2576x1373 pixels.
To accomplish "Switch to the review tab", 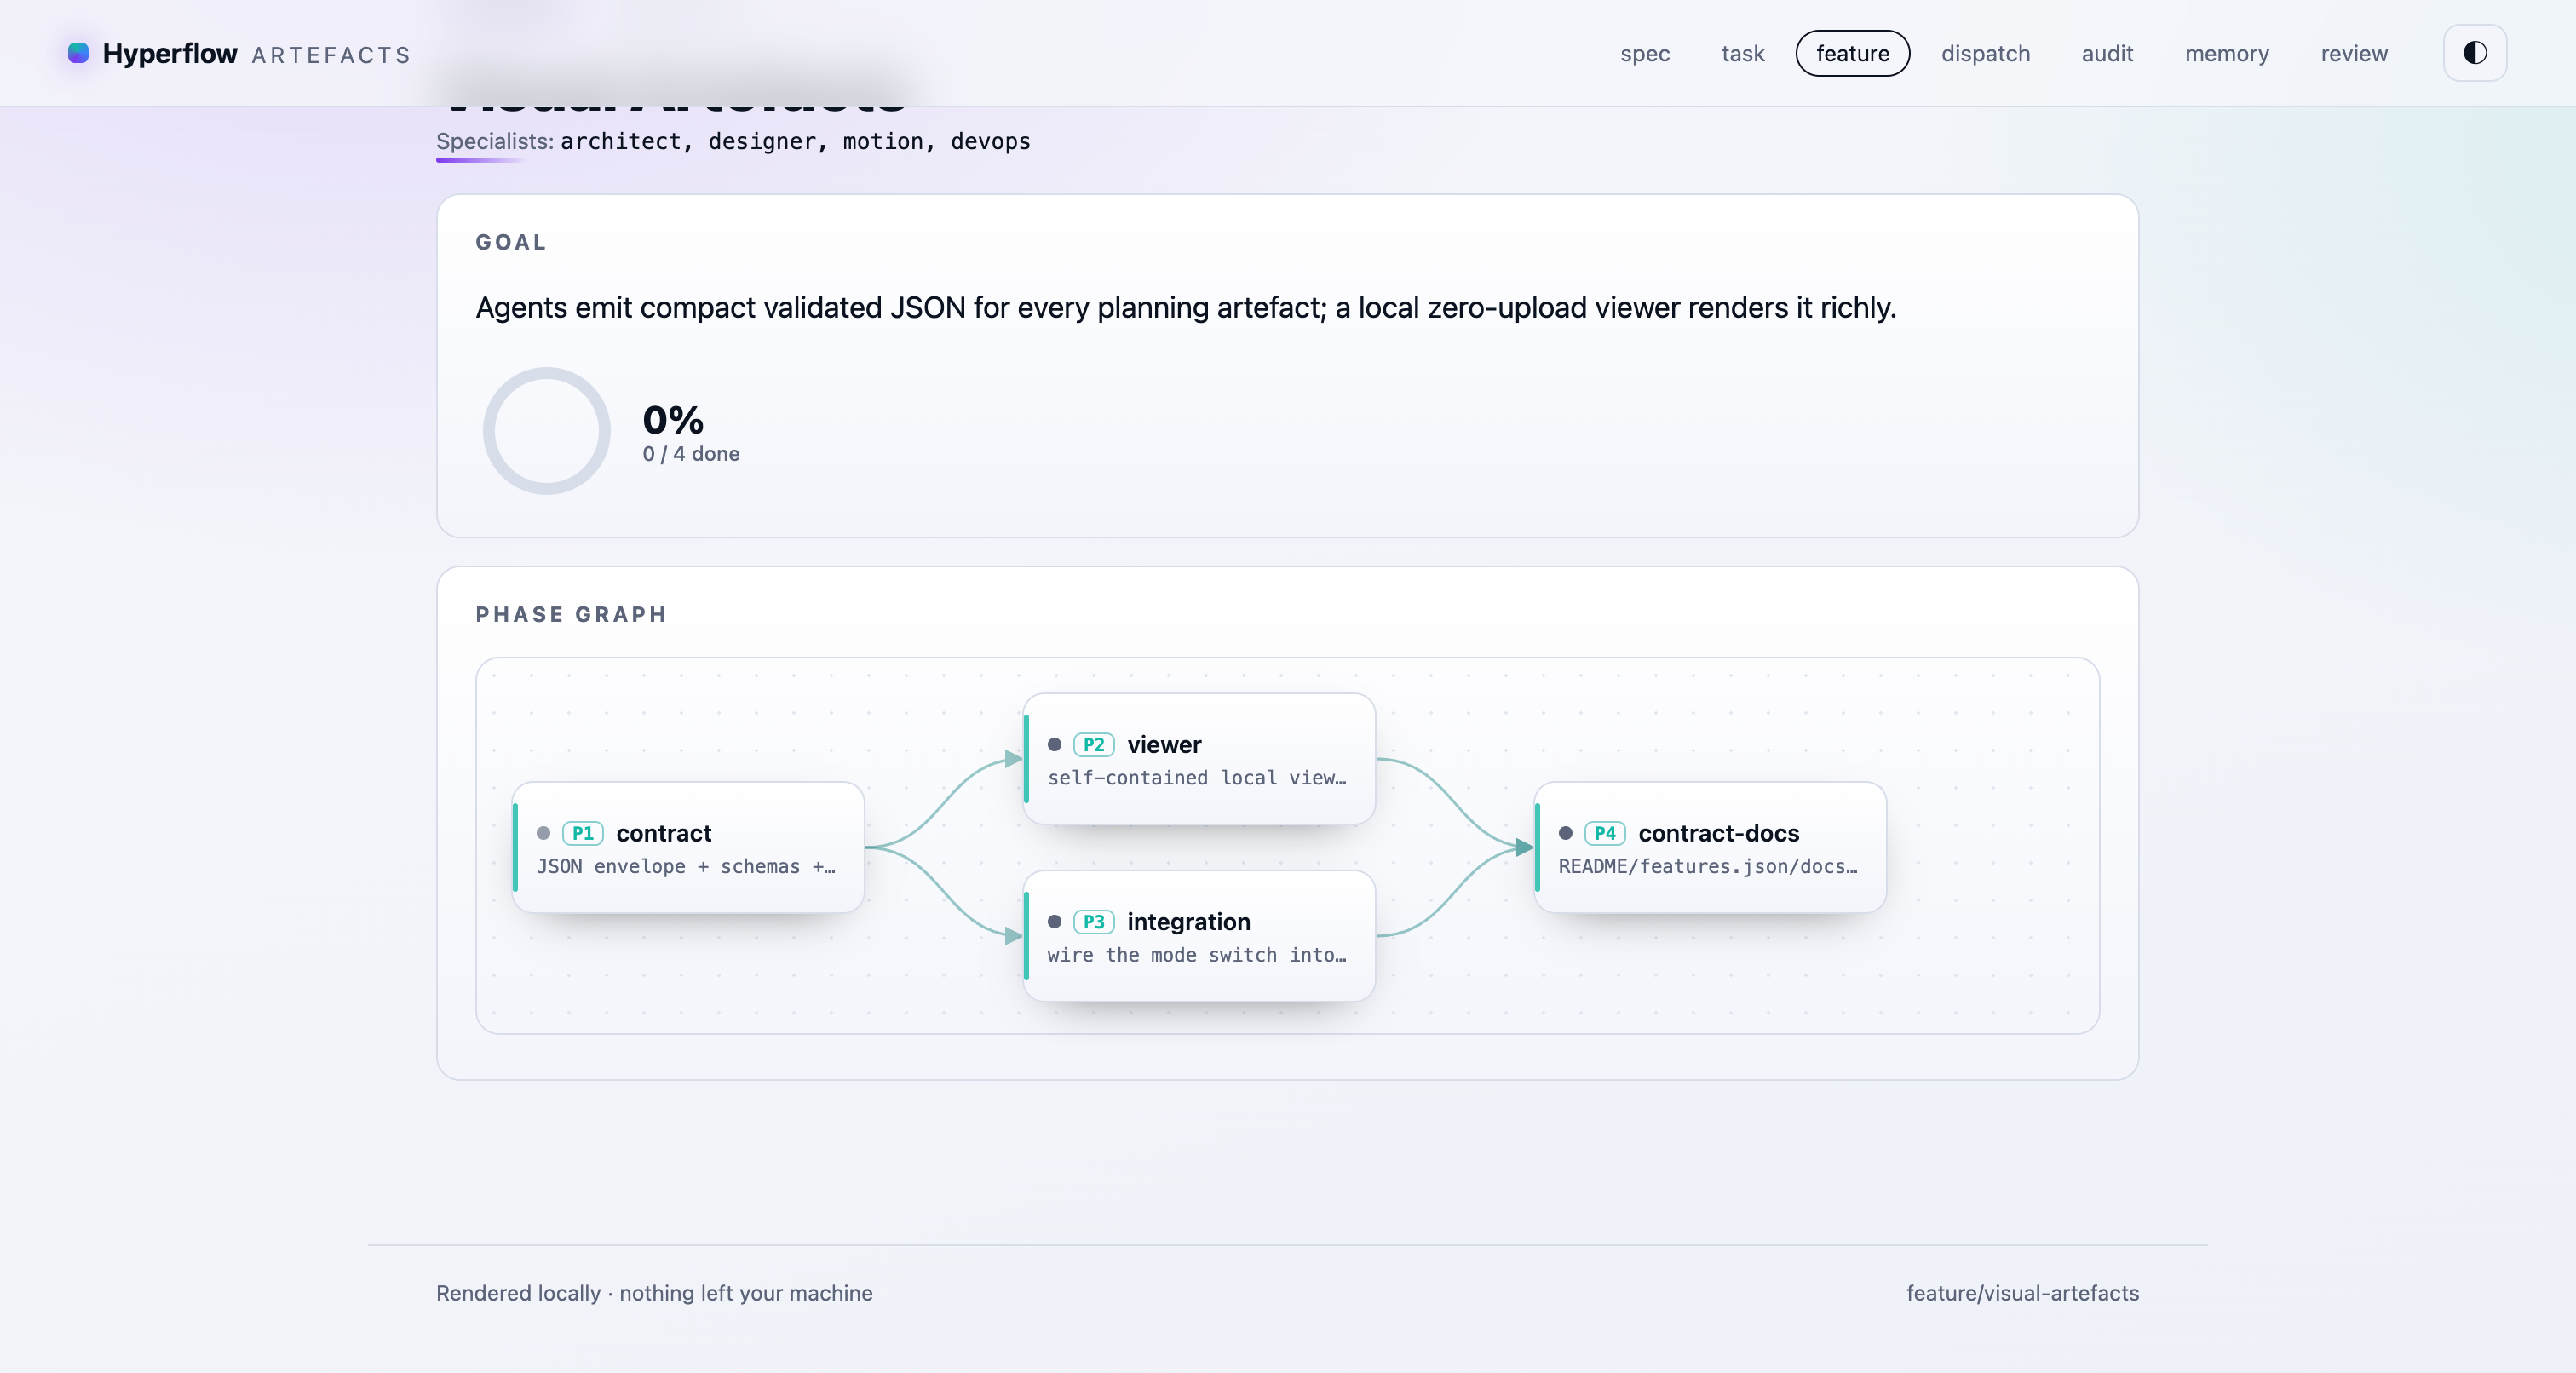I will [2354, 53].
